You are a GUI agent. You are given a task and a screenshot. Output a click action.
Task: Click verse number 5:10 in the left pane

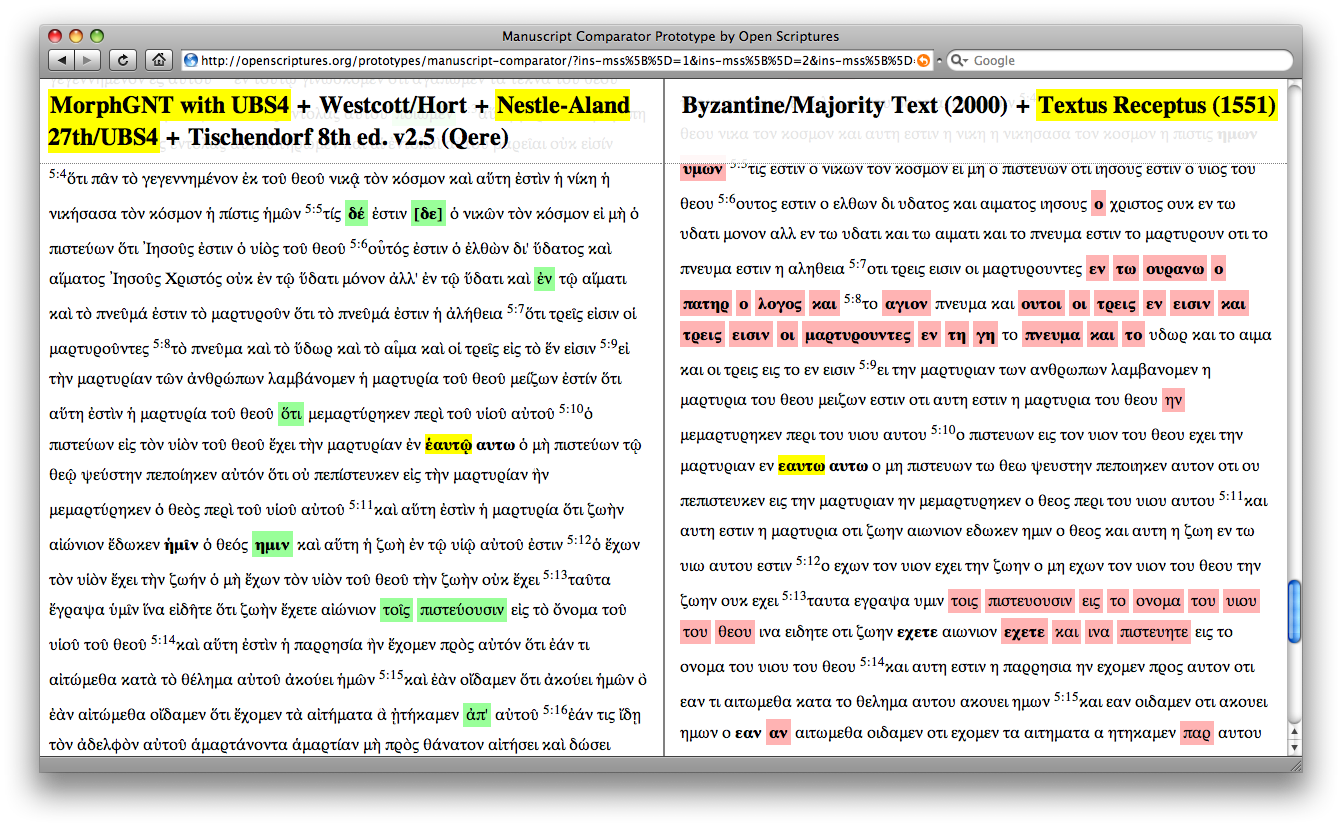(571, 408)
